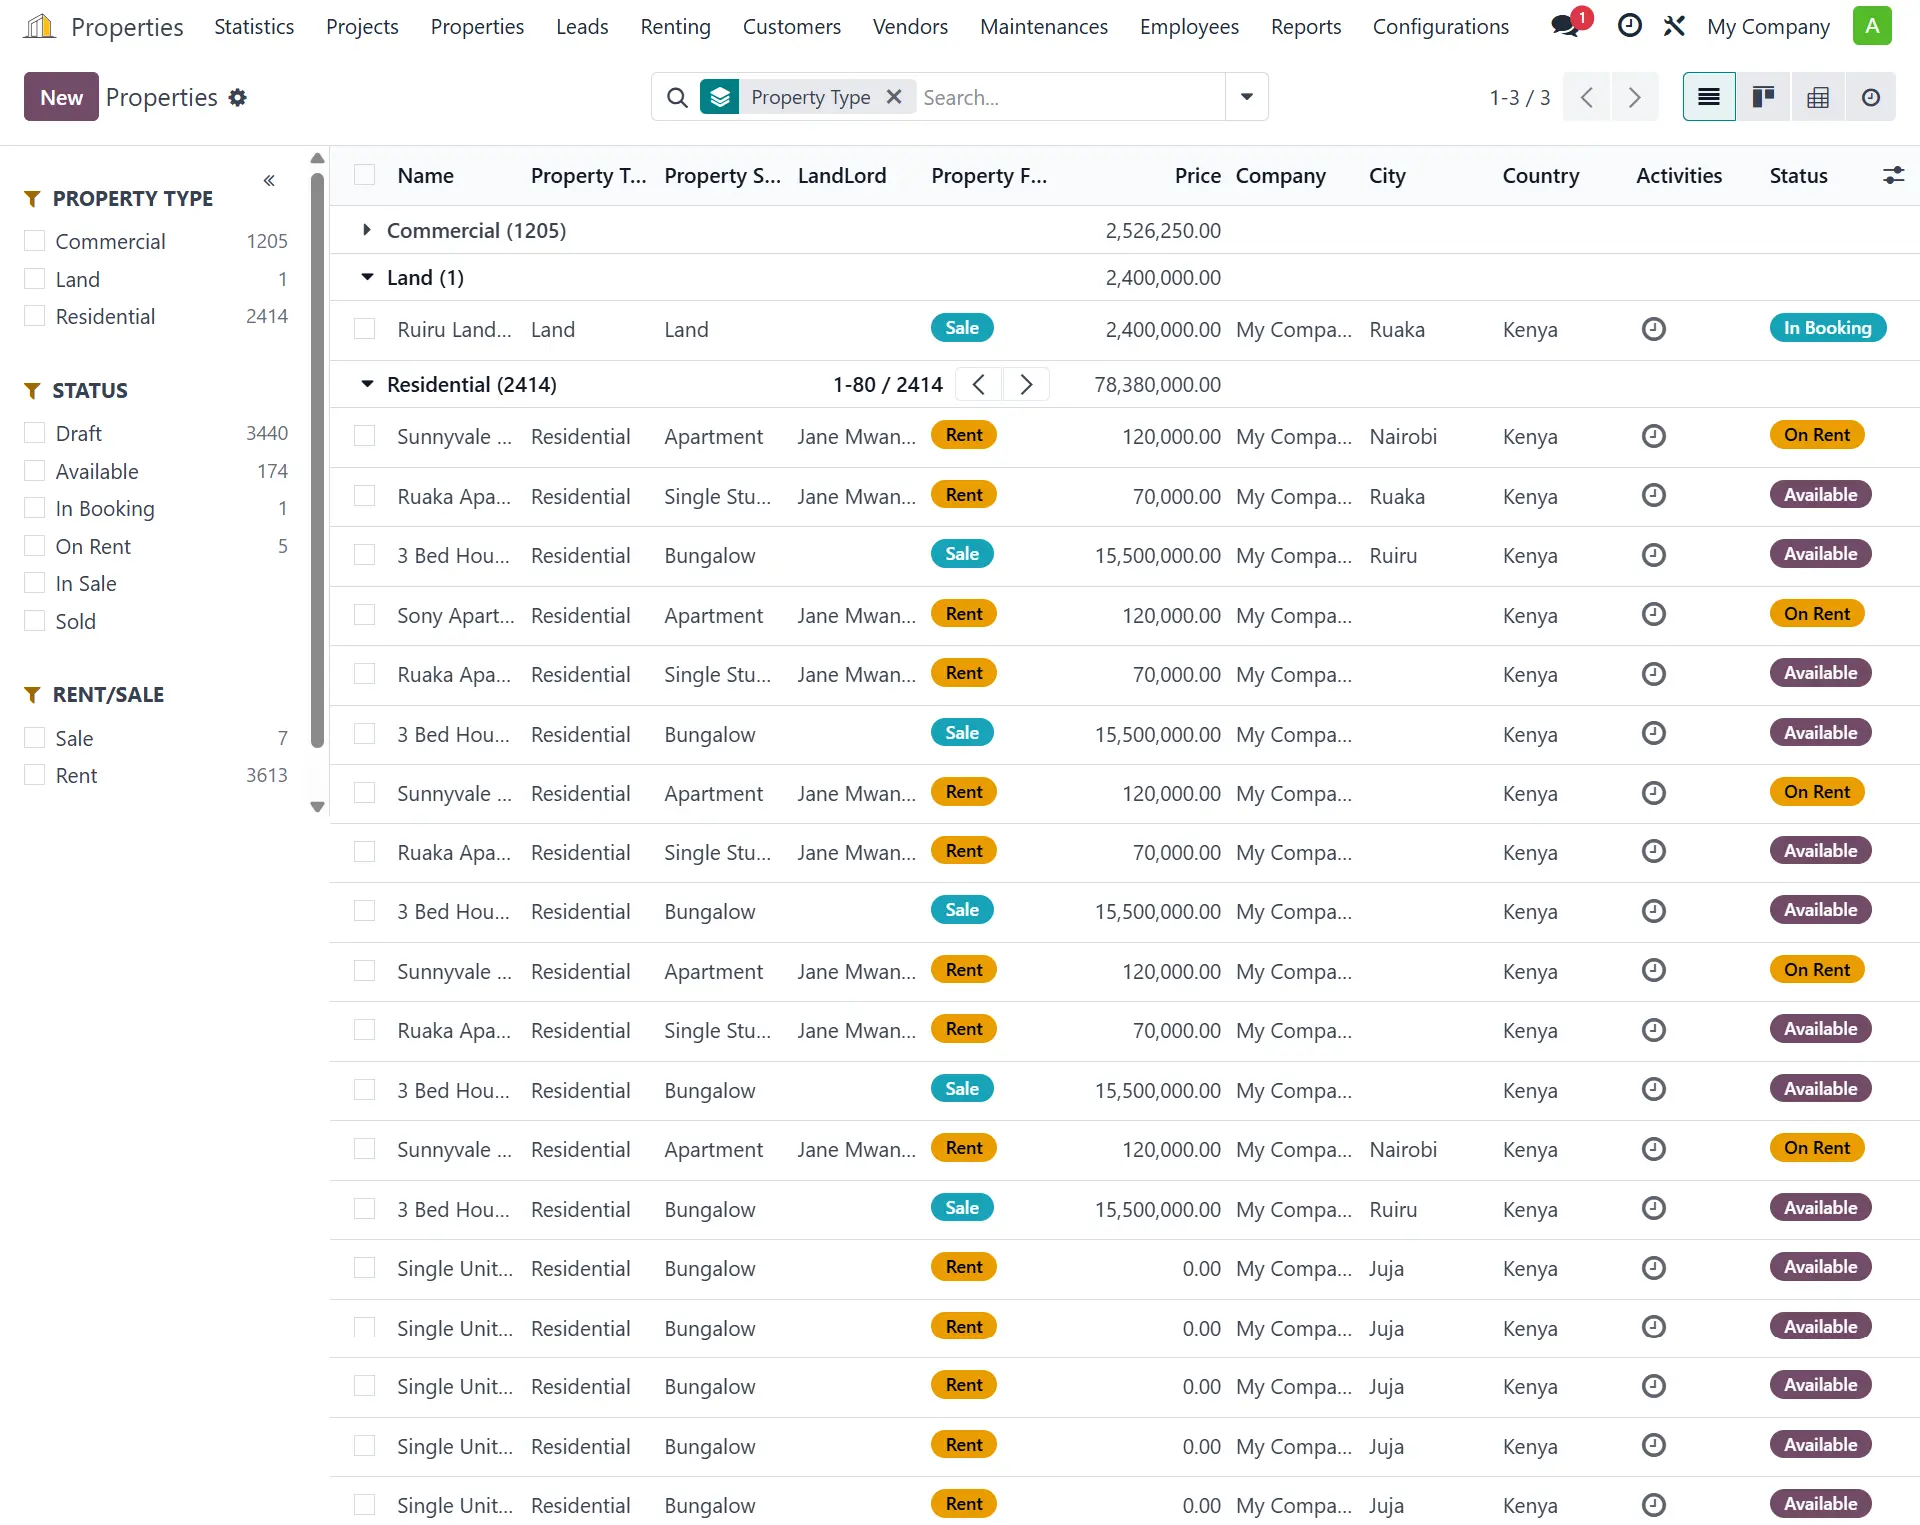Open optional columns adjust icon
This screenshot has height=1525, width=1920.
1893,176
